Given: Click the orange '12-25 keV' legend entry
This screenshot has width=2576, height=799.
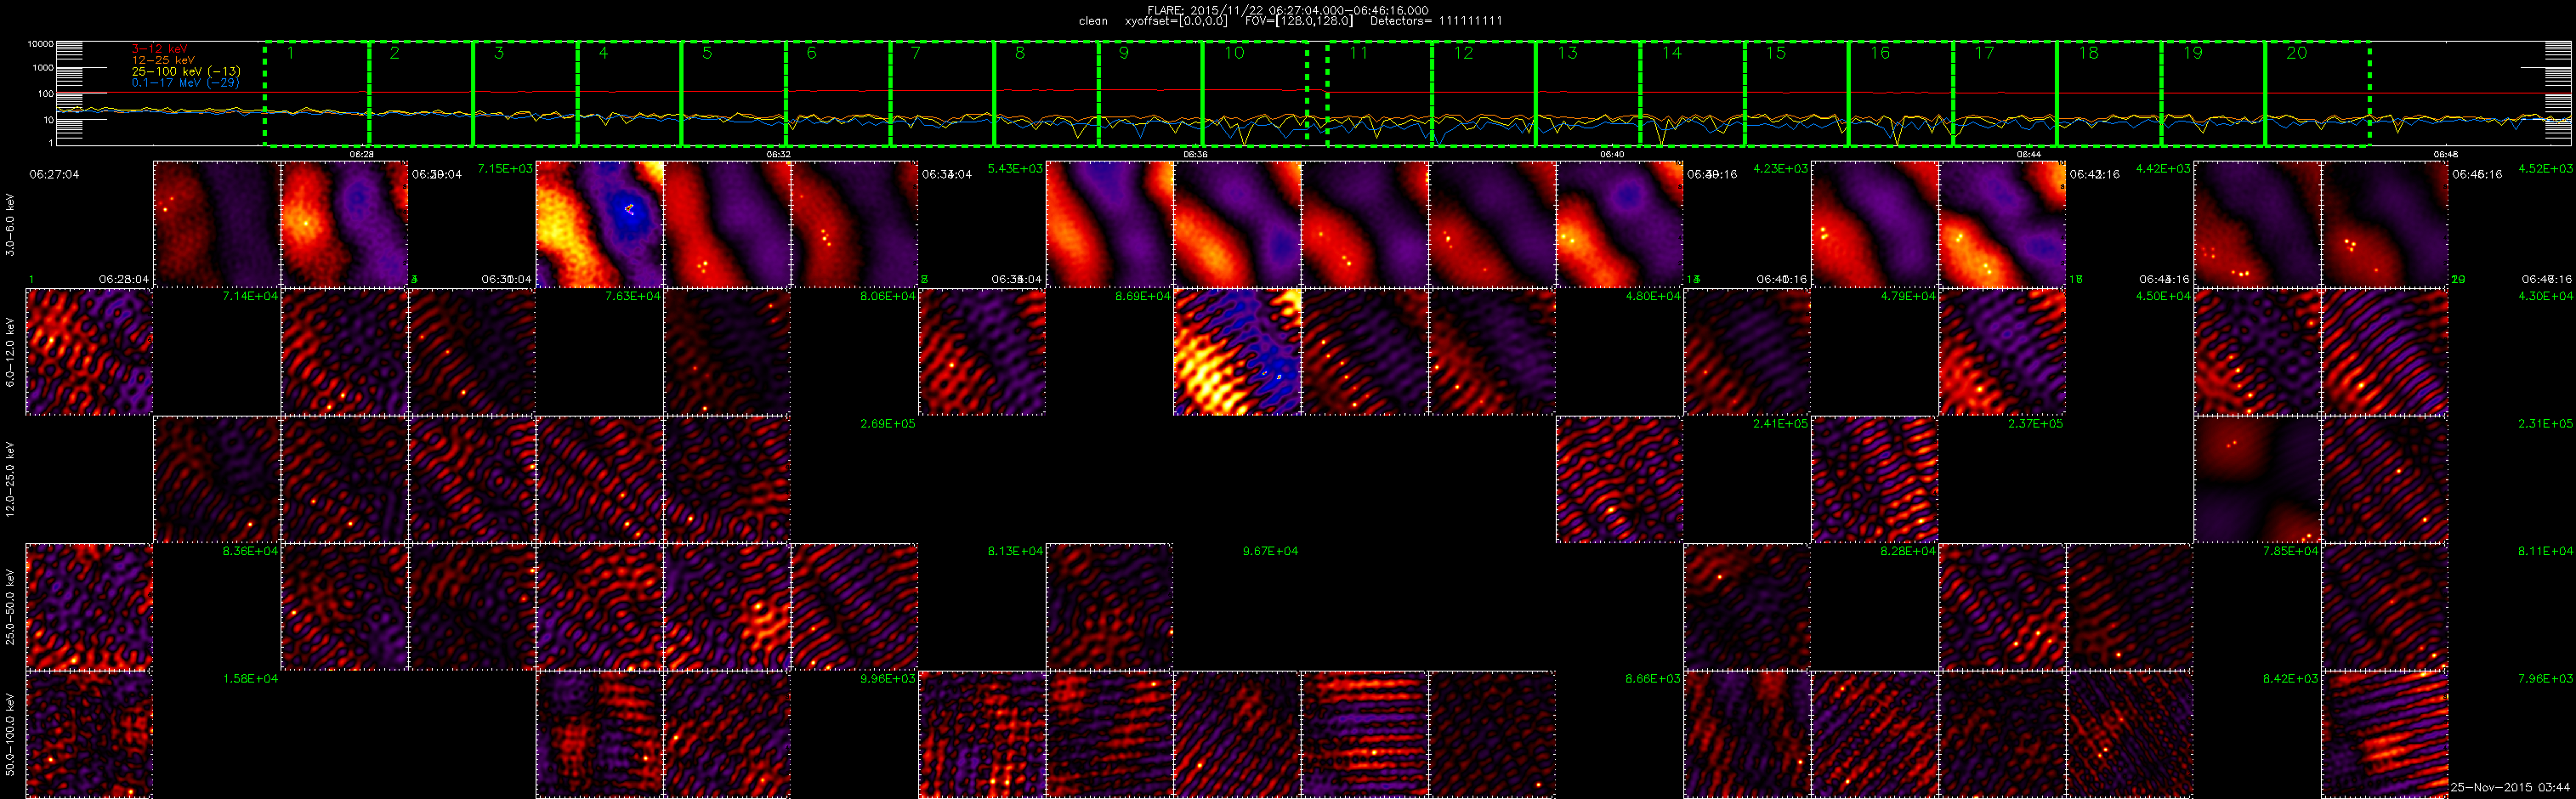Looking at the screenshot, I should tap(163, 60).
